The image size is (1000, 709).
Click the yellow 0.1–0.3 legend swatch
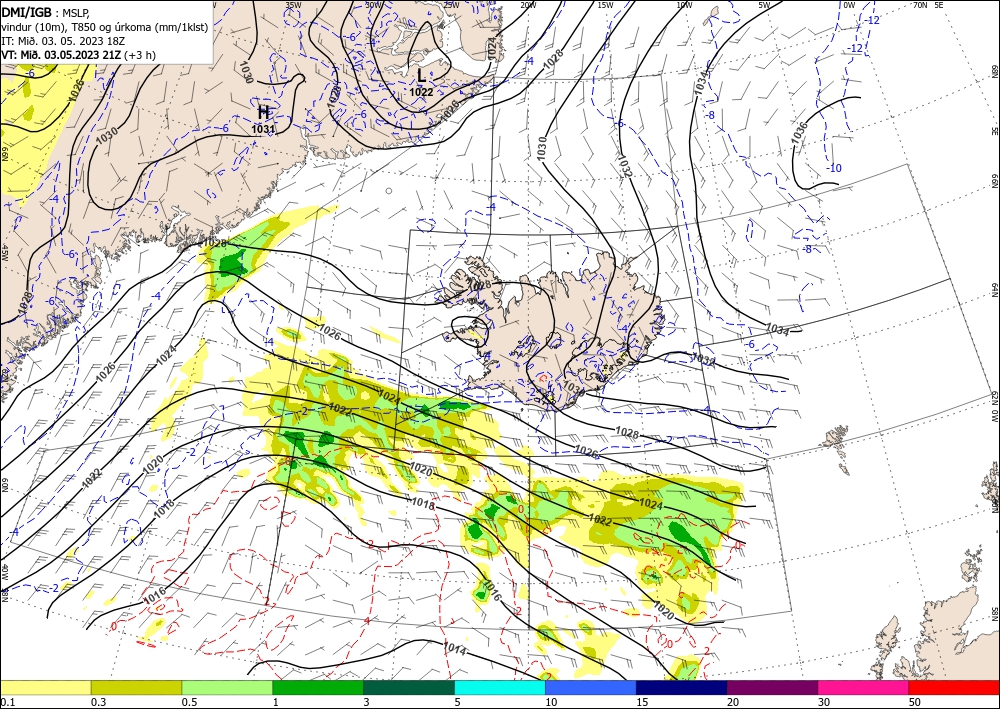pos(45,687)
